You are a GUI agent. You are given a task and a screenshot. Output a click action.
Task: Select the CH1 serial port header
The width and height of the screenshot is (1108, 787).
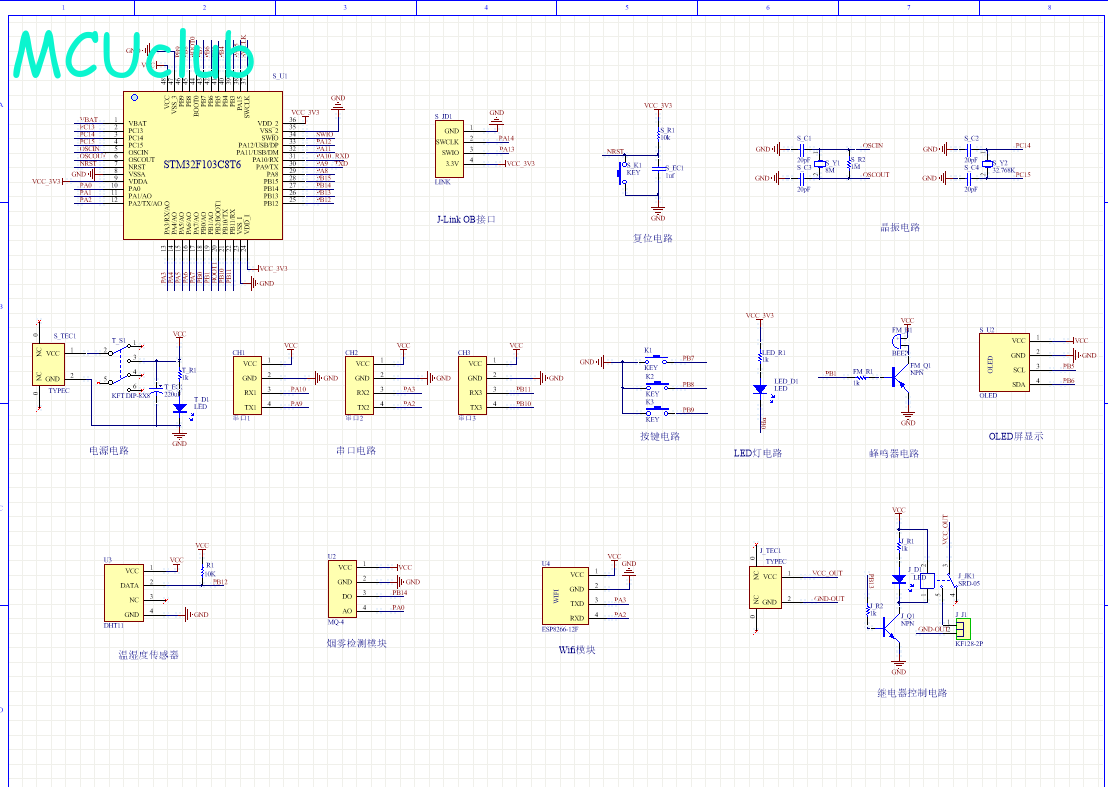(249, 385)
